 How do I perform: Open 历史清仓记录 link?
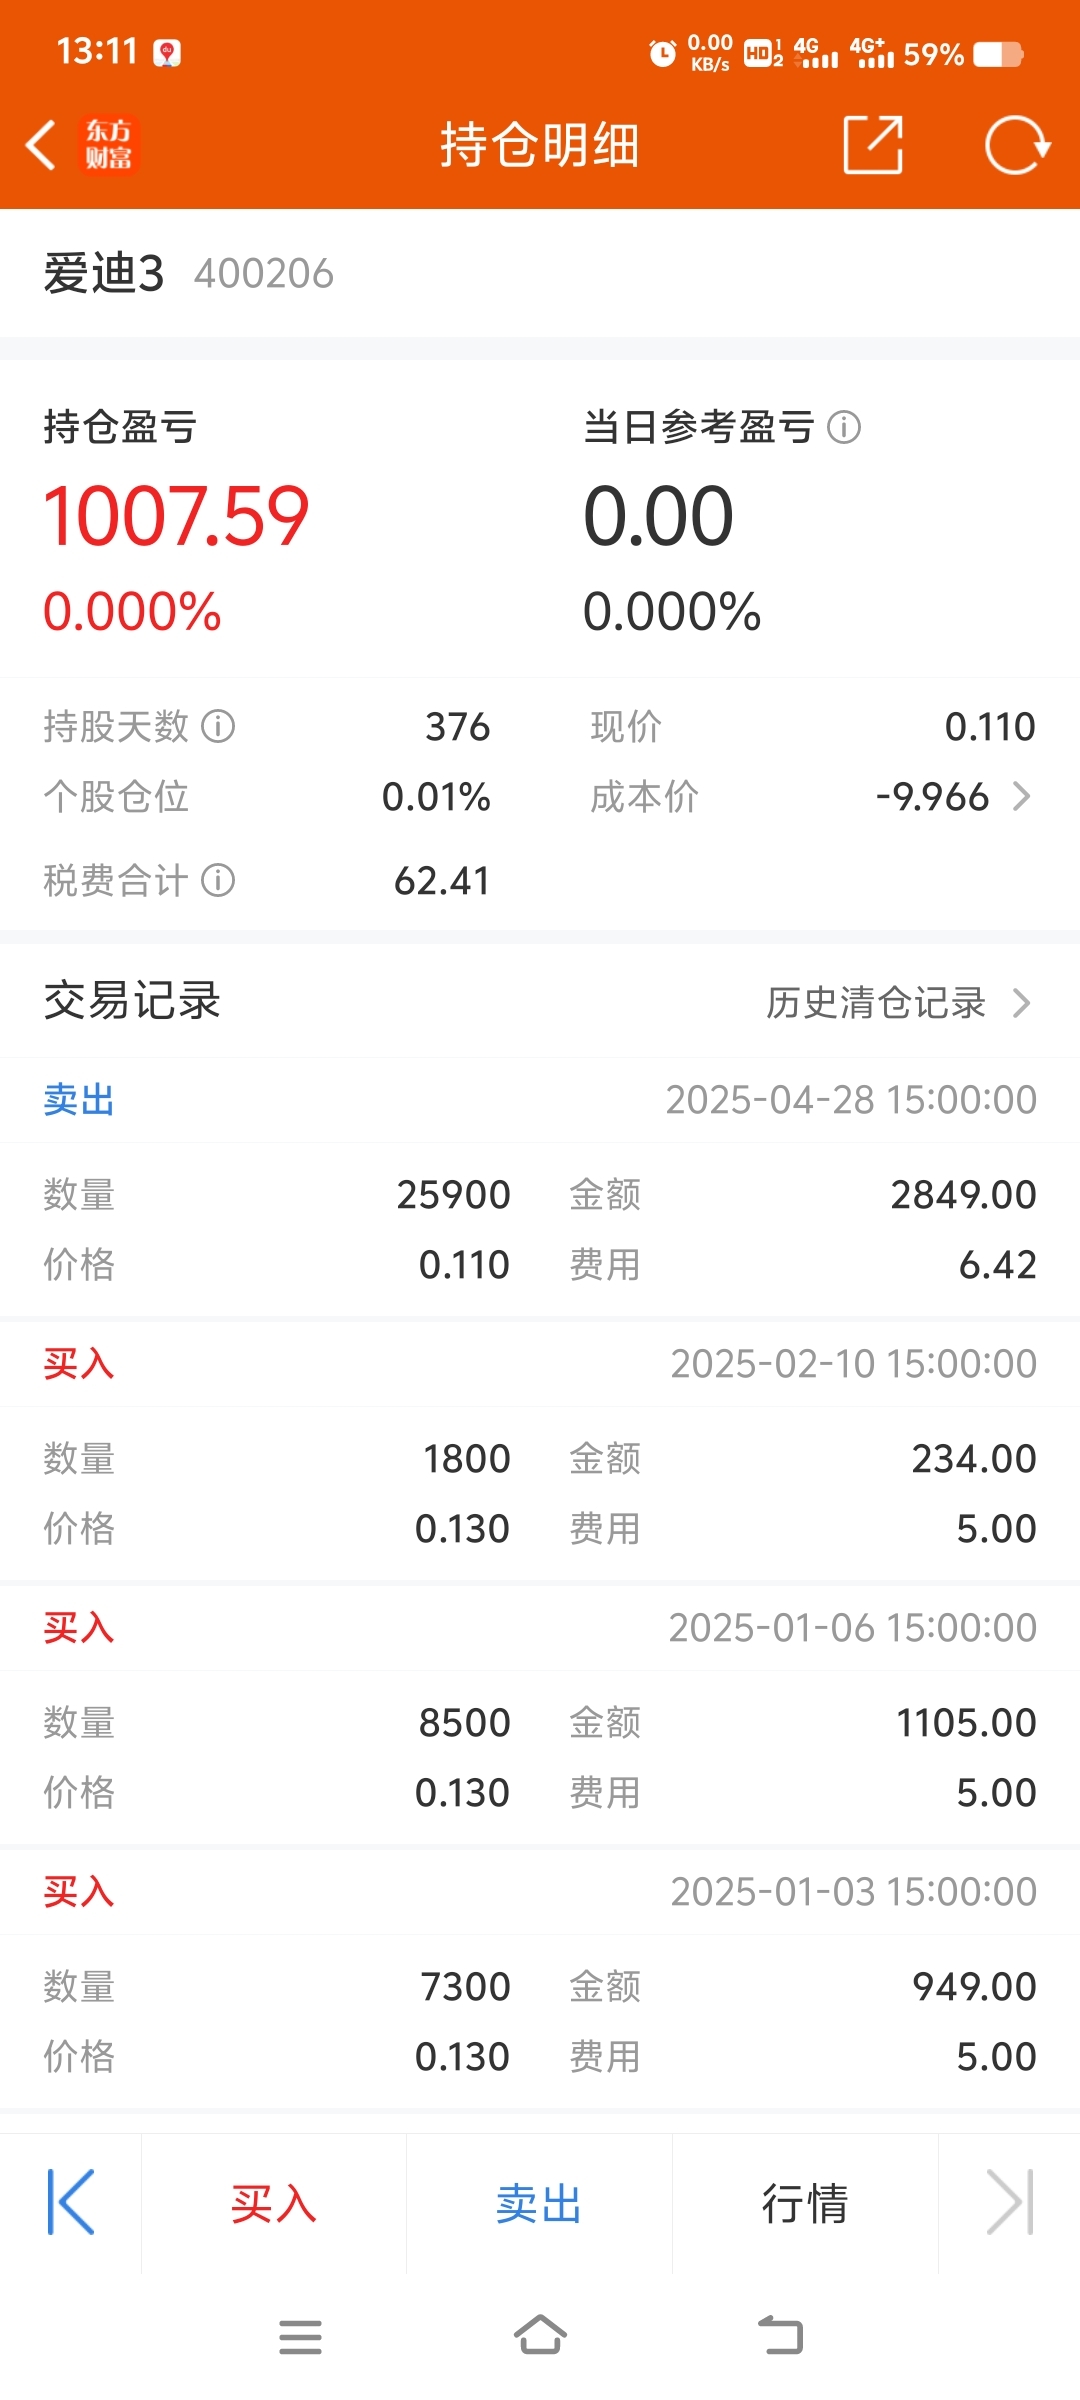click(898, 1003)
